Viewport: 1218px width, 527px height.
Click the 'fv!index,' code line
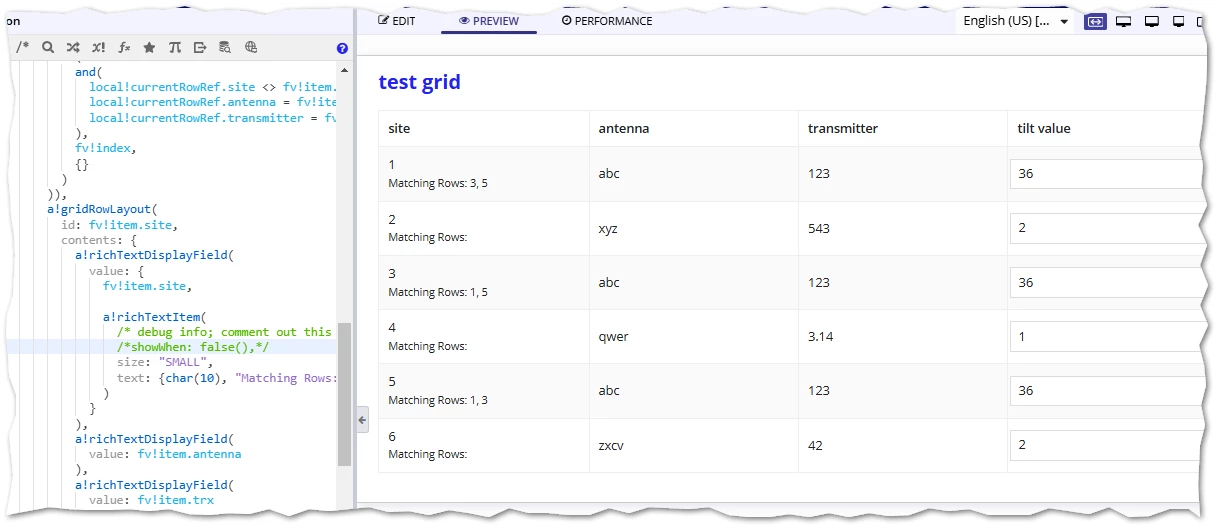[105, 148]
